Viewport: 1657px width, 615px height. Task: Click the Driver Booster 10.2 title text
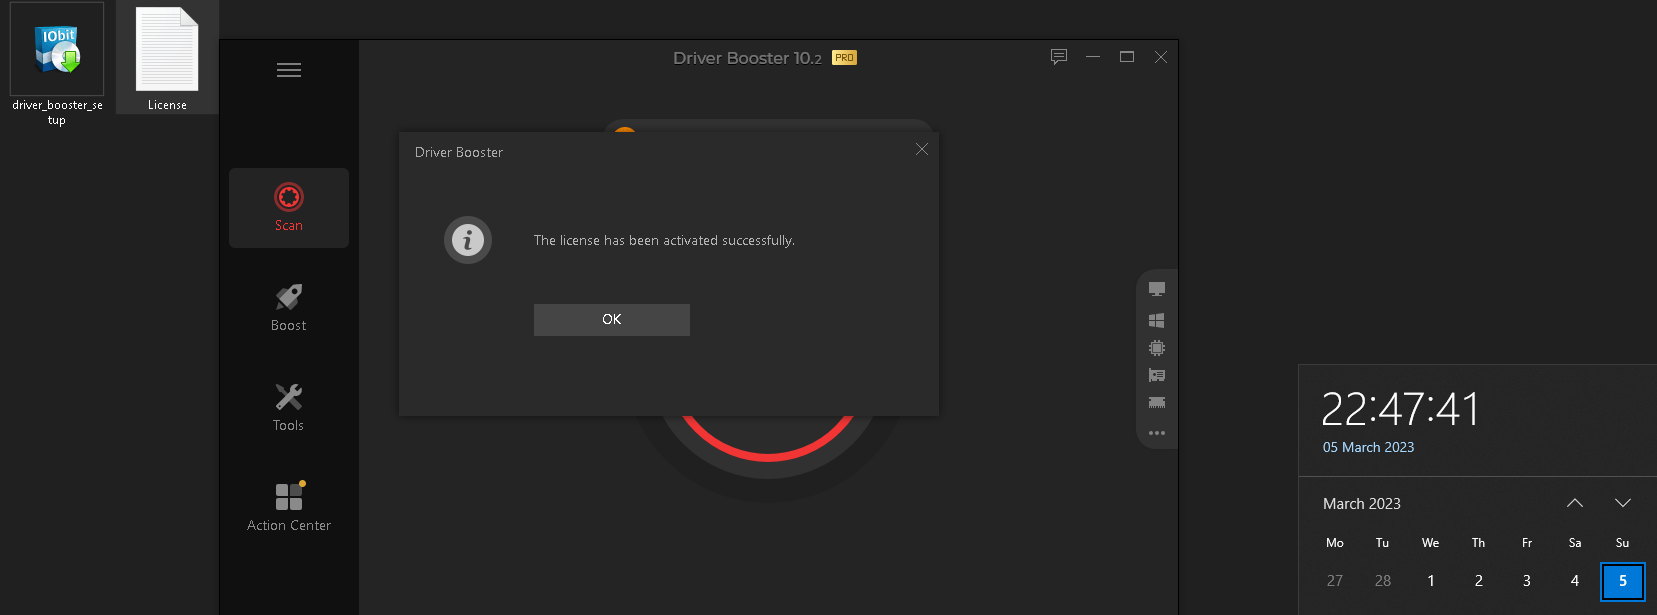pos(747,58)
